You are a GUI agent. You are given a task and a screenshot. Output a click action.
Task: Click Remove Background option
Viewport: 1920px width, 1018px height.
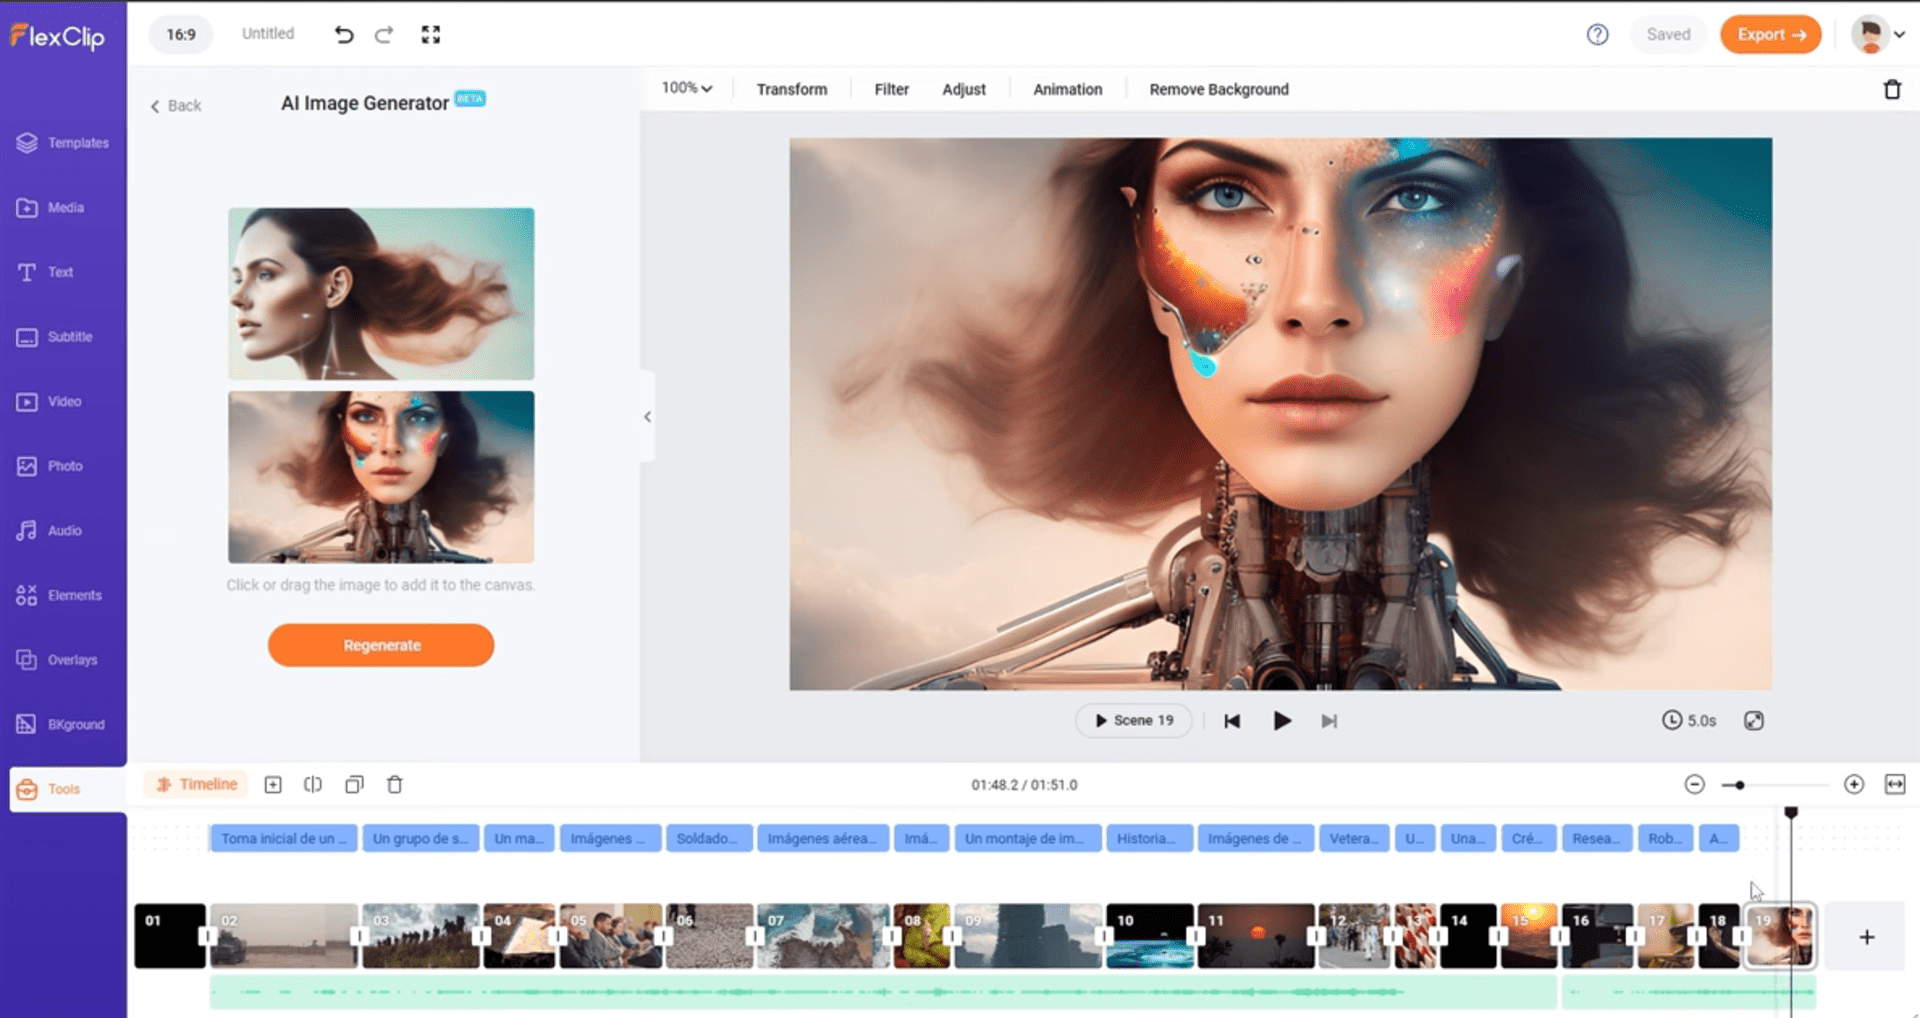(1219, 89)
